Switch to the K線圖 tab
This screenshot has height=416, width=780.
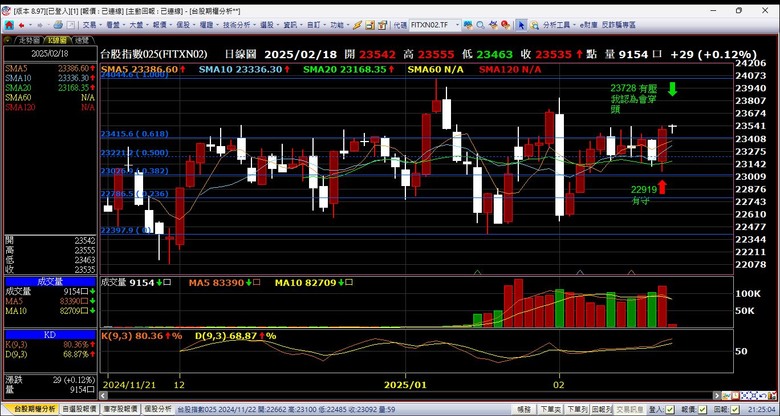[x=58, y=40]
